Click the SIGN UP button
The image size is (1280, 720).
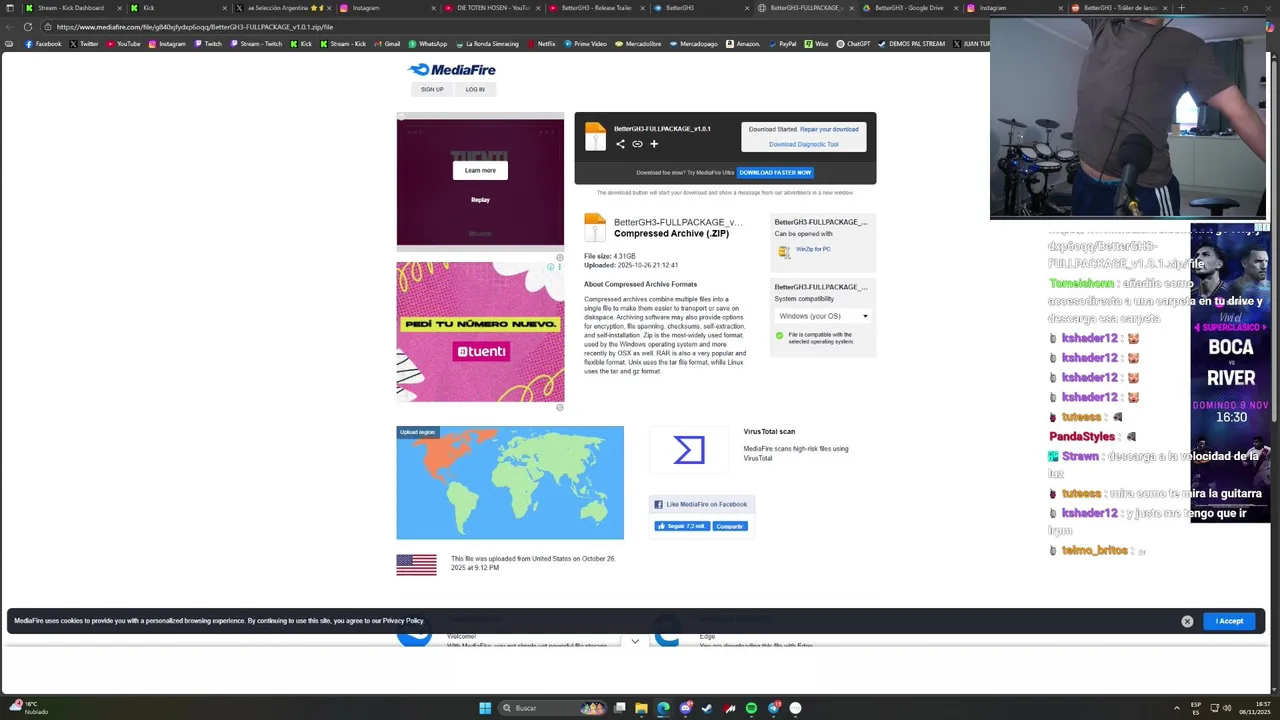(432, 90)
